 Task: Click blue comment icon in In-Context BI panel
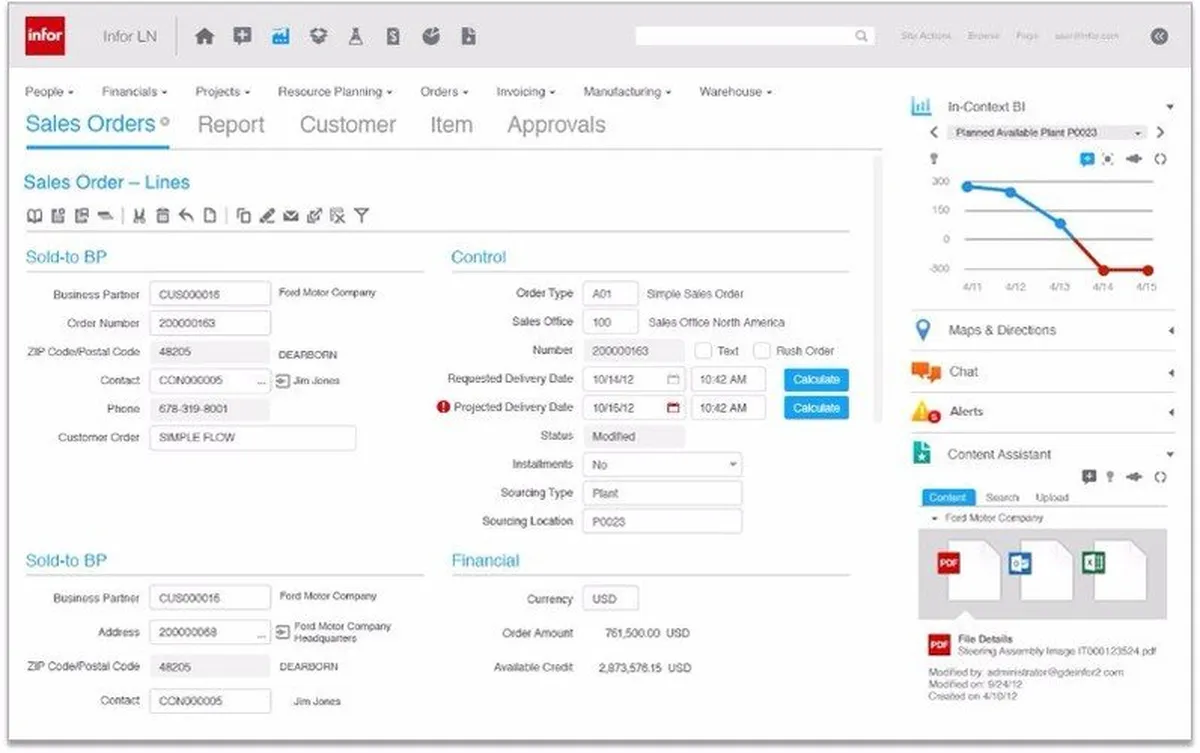click(1087, 159)
